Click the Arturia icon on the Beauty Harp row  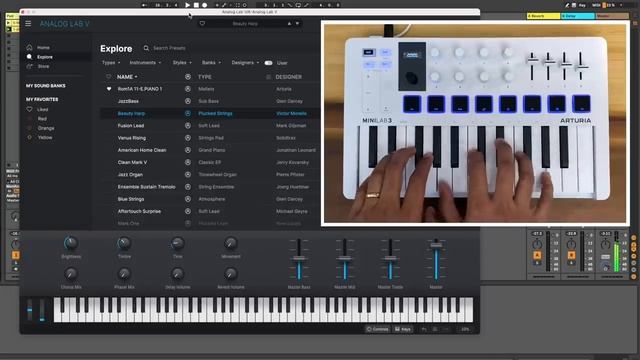(x=188, y=113)
